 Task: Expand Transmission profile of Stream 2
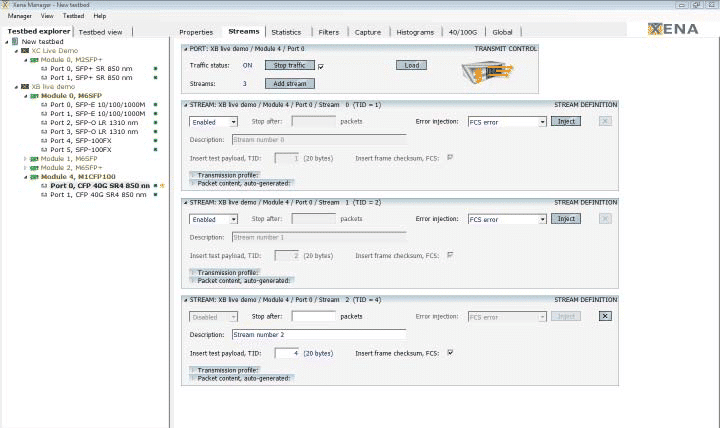(225, 370)
